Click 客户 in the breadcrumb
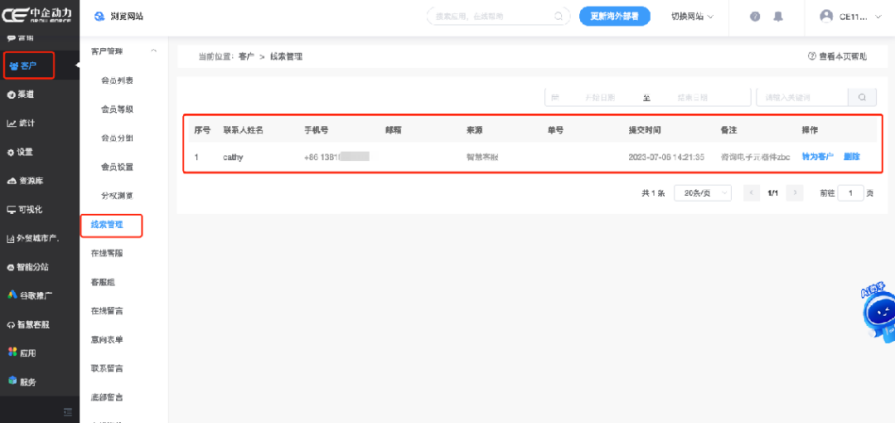 246,57
